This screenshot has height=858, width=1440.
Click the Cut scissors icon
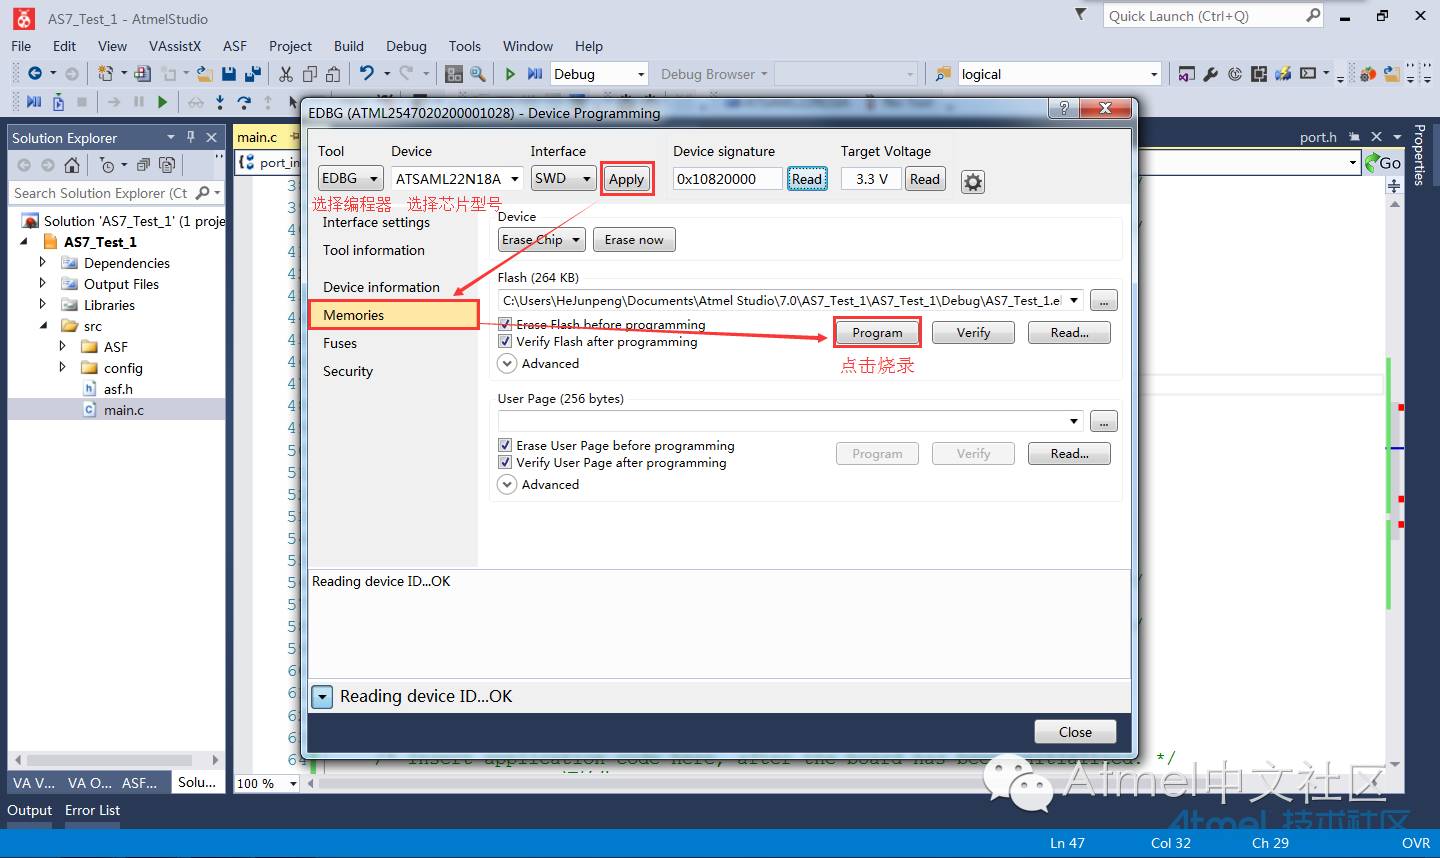pos(285,73)
